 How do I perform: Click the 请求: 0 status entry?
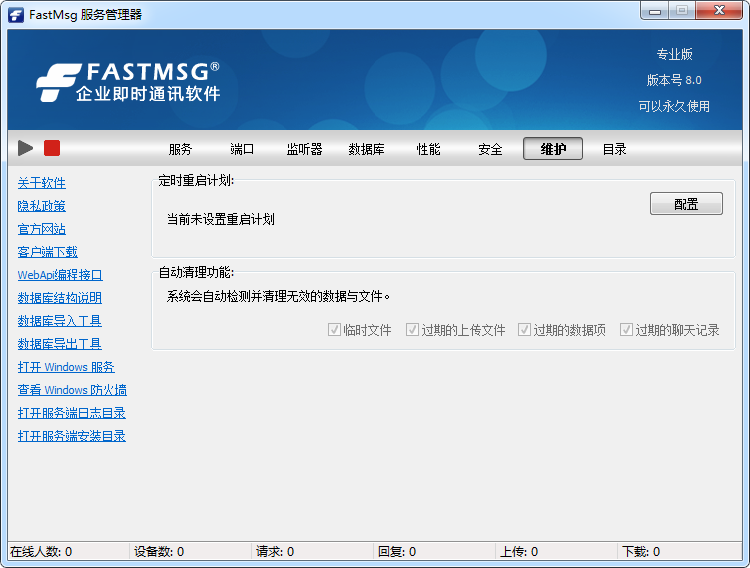275,552
